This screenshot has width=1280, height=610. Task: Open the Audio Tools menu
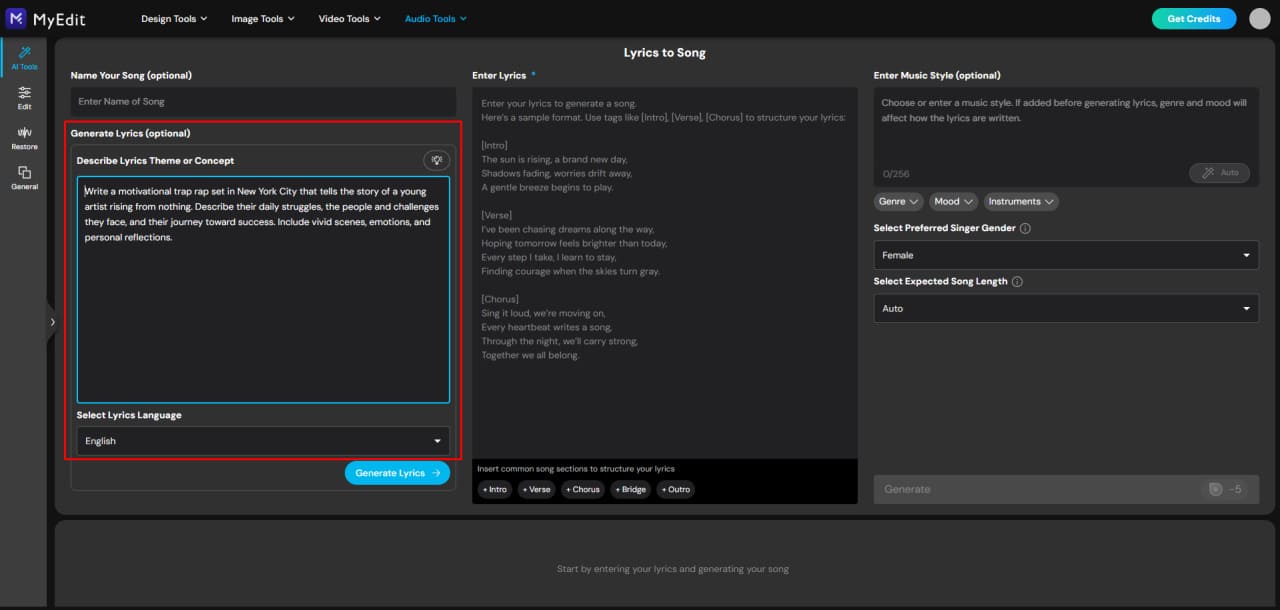(435, 18)
